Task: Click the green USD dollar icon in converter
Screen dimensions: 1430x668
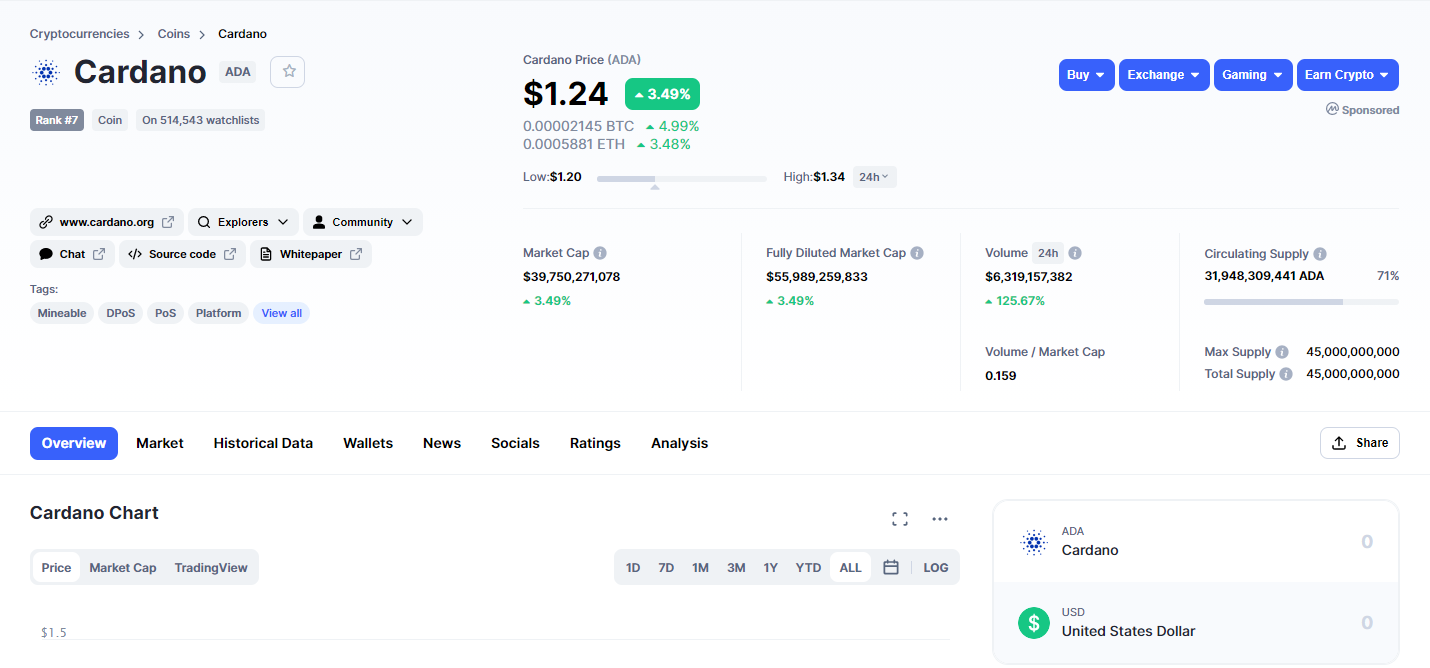Action: pyautogui.click(x=1033, y=623)
